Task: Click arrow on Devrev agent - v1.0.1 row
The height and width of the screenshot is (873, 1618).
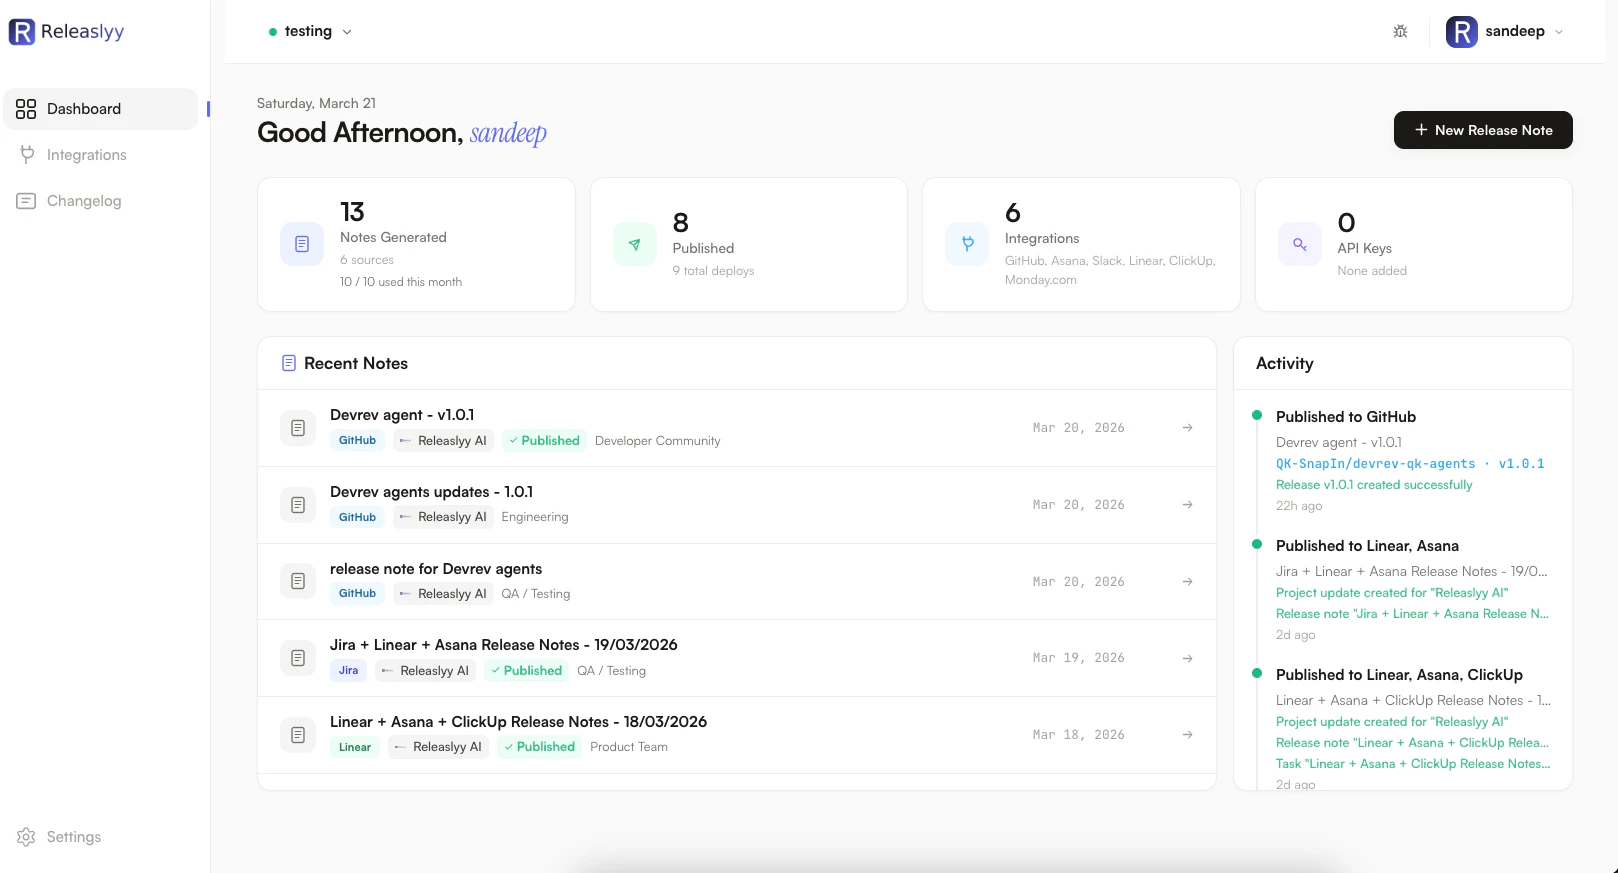Action: [x=1187, y=428]
